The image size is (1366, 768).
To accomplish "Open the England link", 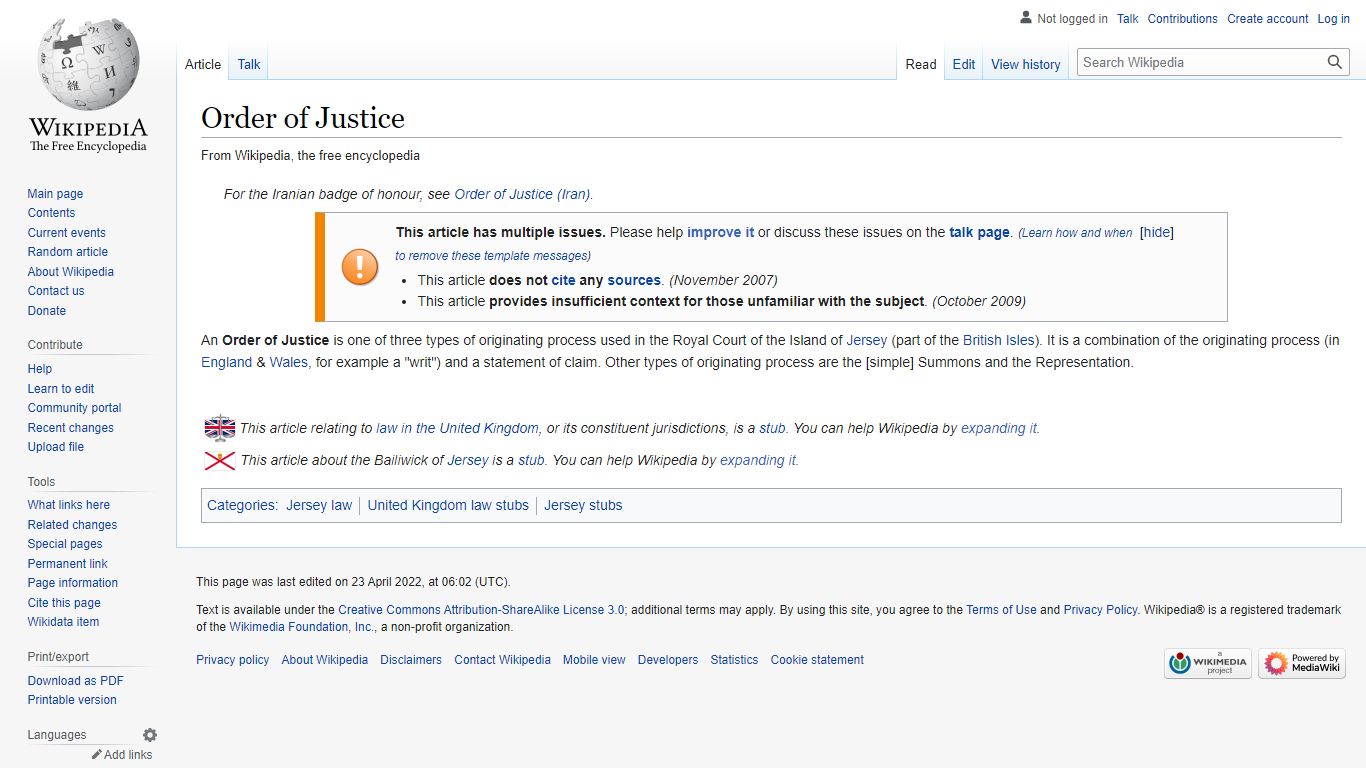I will [227, 362].
